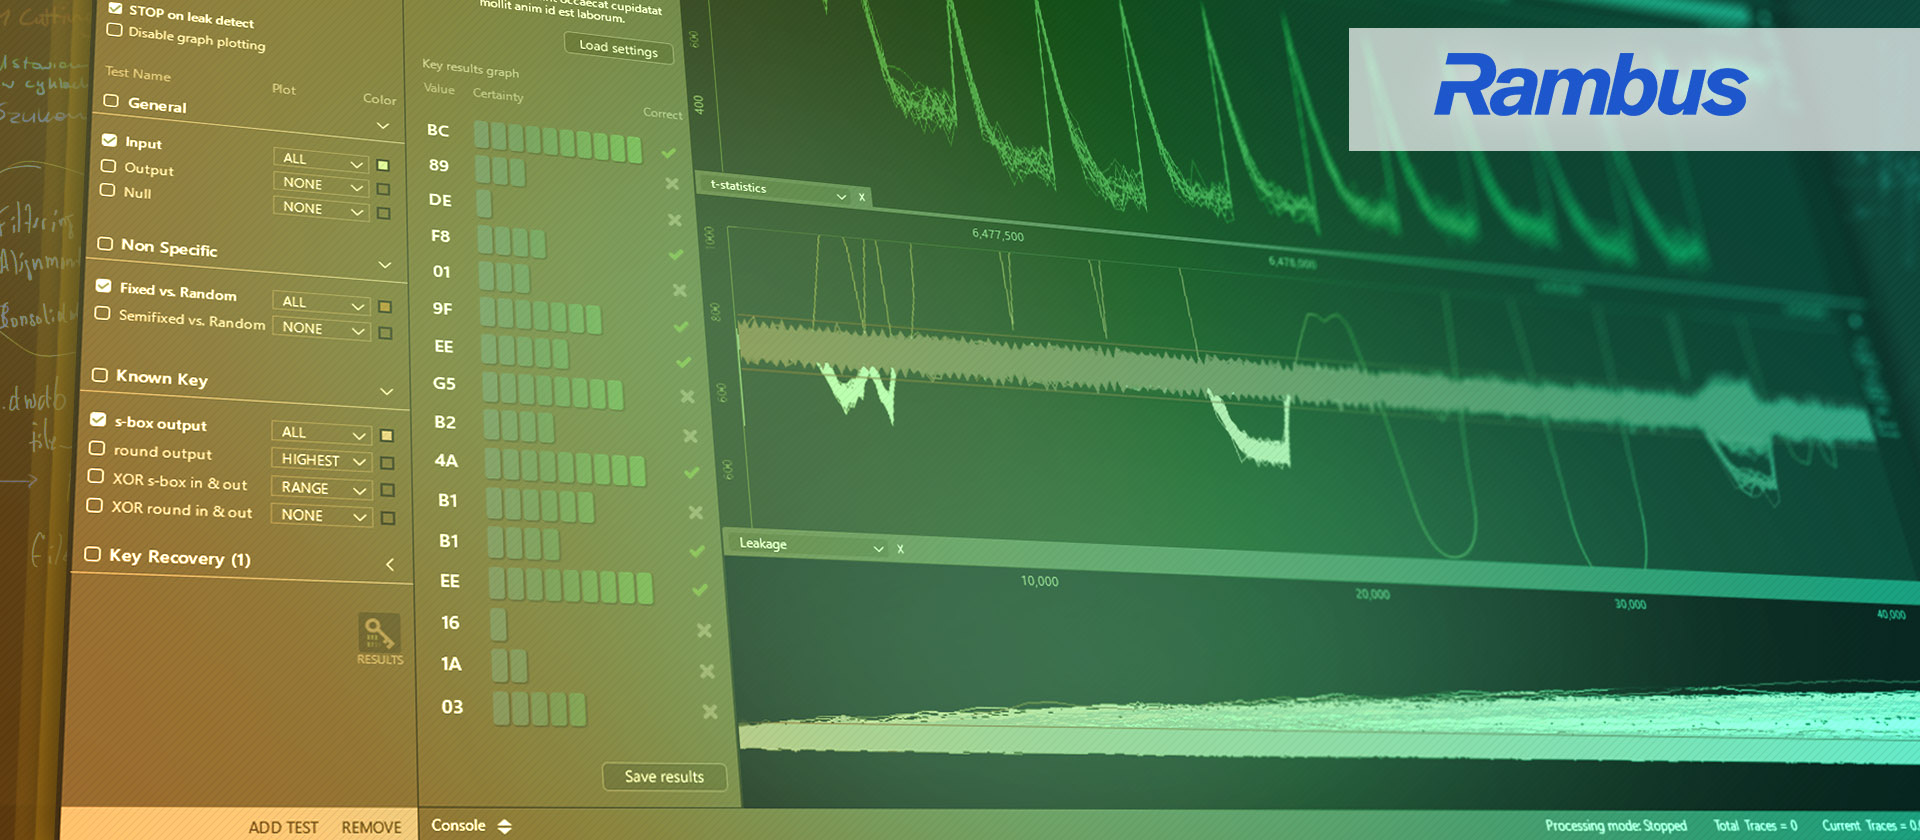
Task: Click the X mark in G5 row
Action: pyautogui.click(x=687, y=397)
